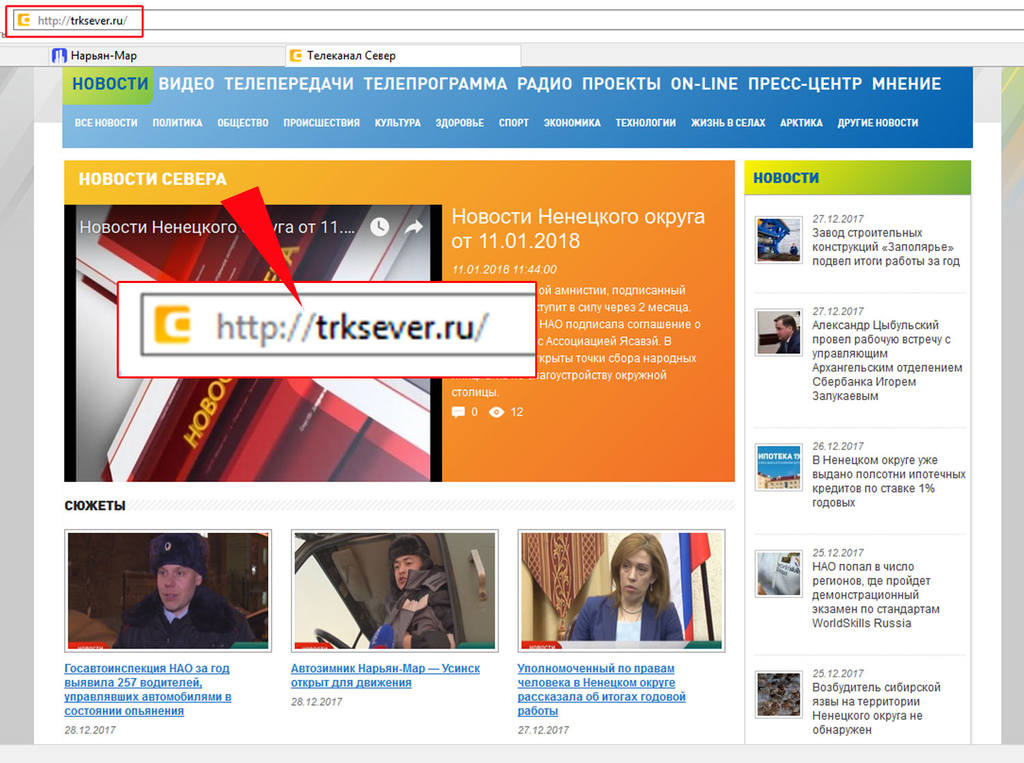Click the НОВОСТИ СЕВЕРА block heading
The width and height of the screenshot is (1024, 763).
tap(152, 179)
